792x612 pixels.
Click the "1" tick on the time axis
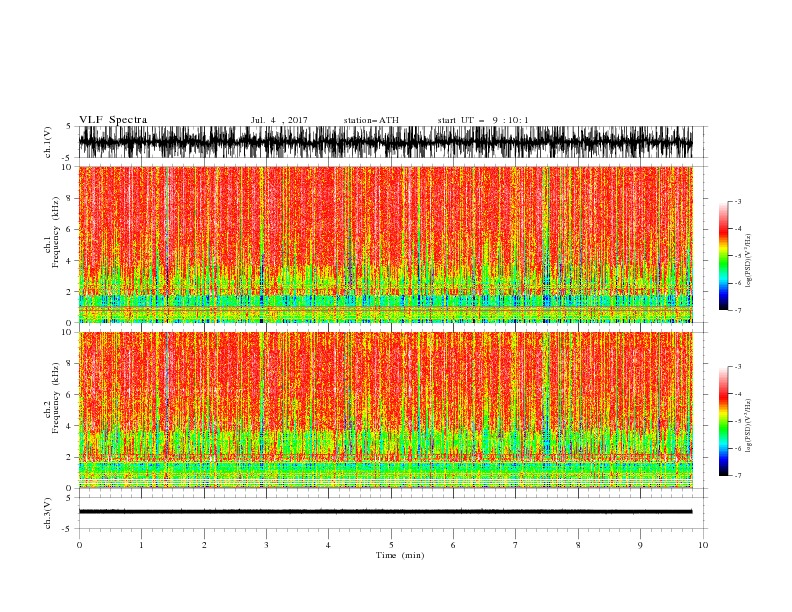point(141,545)
